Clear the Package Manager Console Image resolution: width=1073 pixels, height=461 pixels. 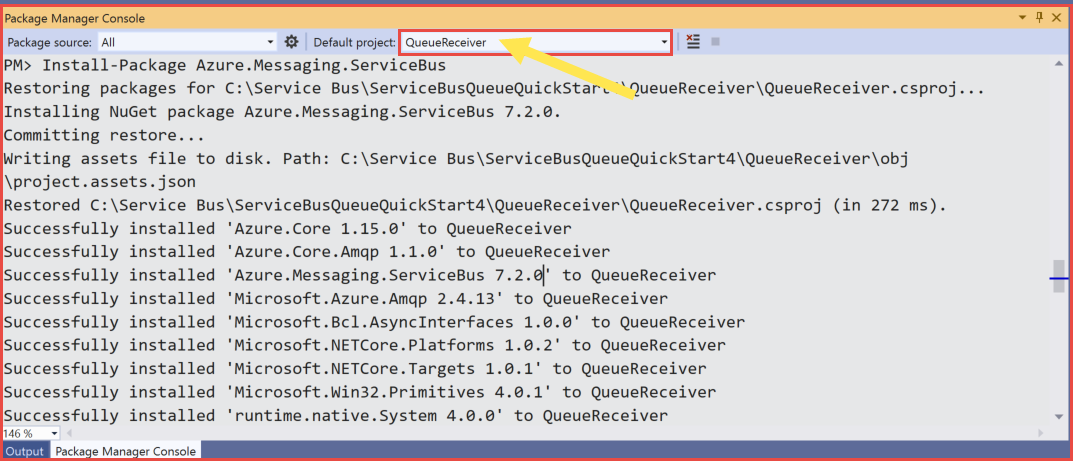693,42
